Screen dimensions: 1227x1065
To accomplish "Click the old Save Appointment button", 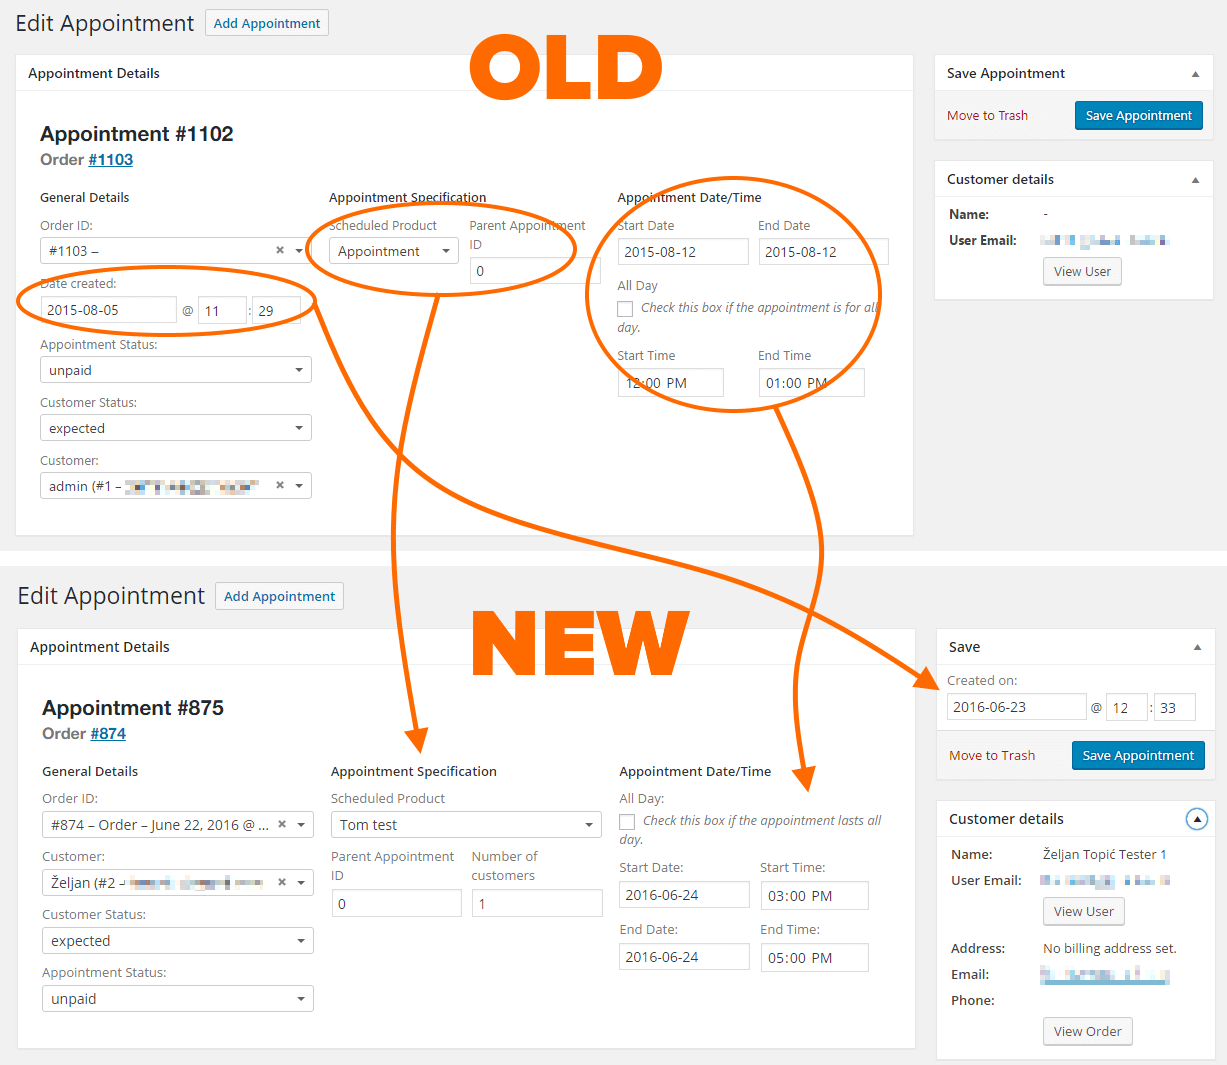I will click(1139, 115).
